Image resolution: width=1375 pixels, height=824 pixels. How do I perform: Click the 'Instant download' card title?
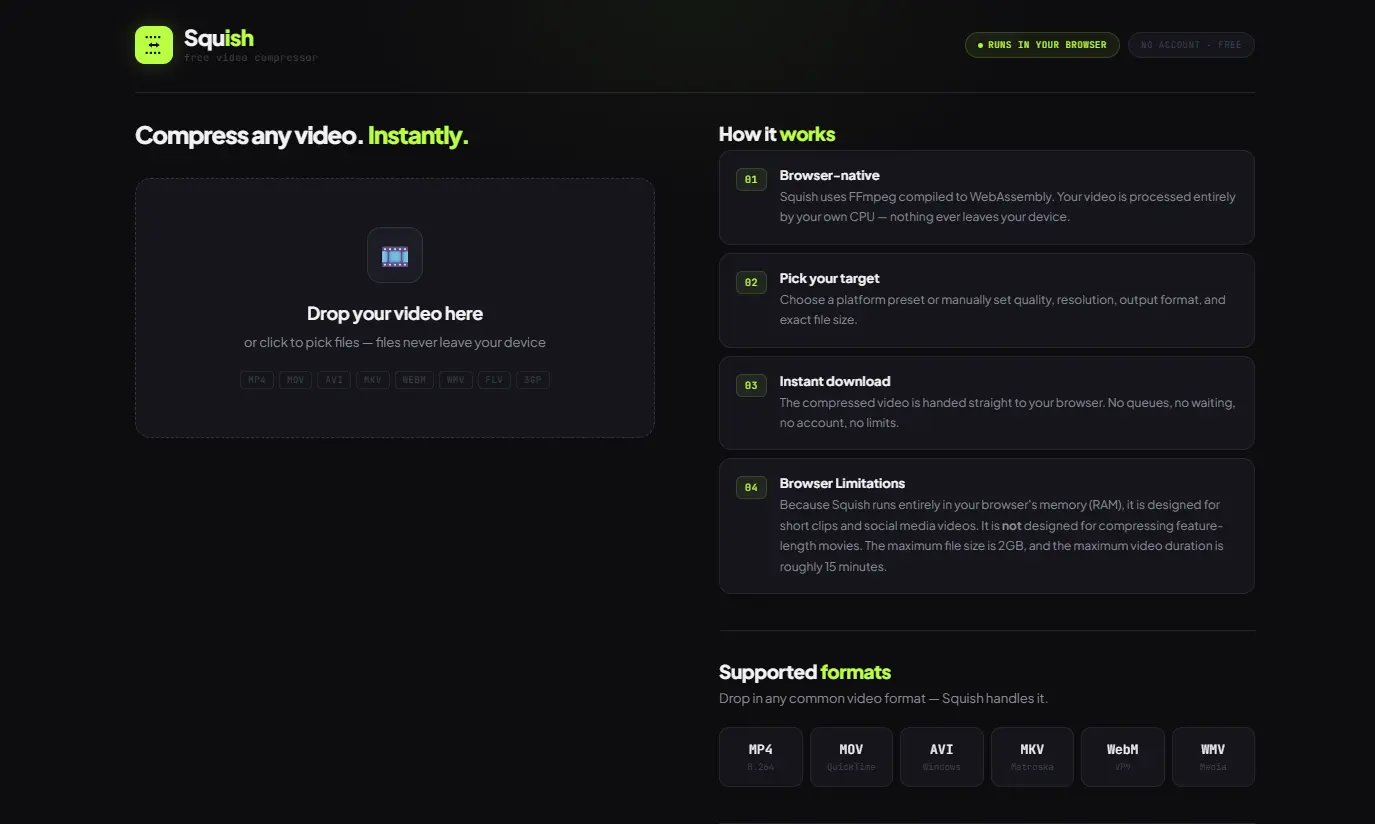[x=835, y=381]
